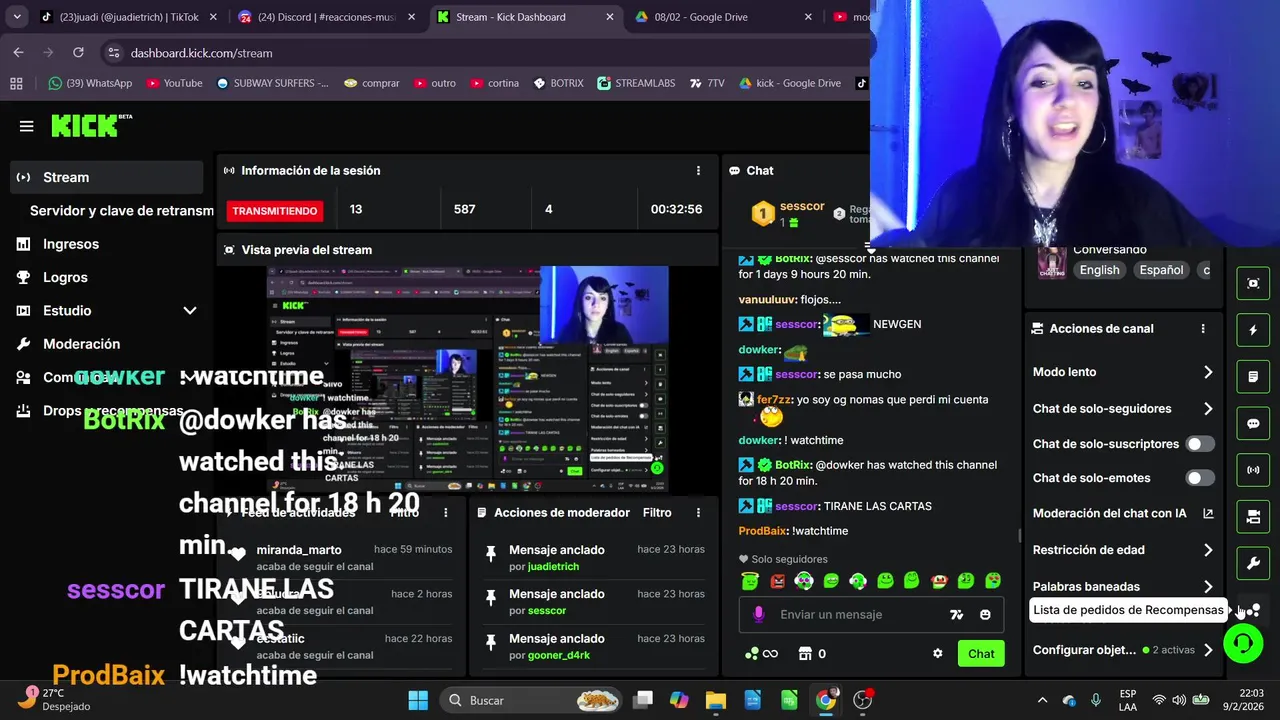This screenshot has width=1280, height=720.
Task: Open the document note panel button
Action: [1253, 377]
